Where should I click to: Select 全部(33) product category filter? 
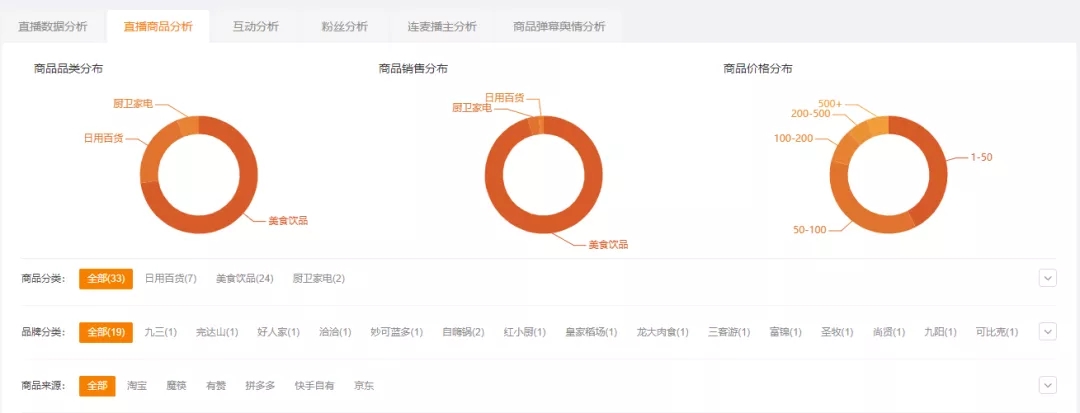[106, 279]
